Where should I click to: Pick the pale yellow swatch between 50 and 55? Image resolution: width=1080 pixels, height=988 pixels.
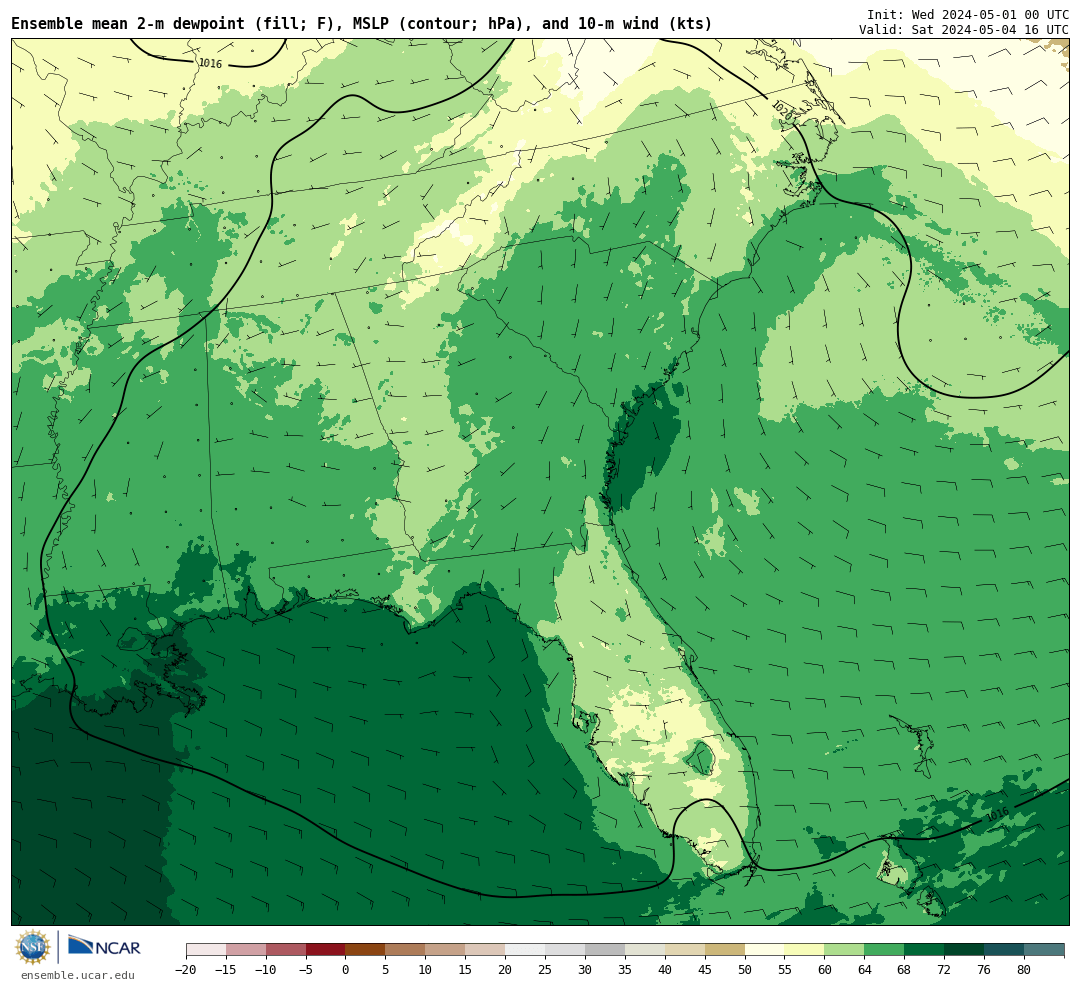tap(765, 949)
